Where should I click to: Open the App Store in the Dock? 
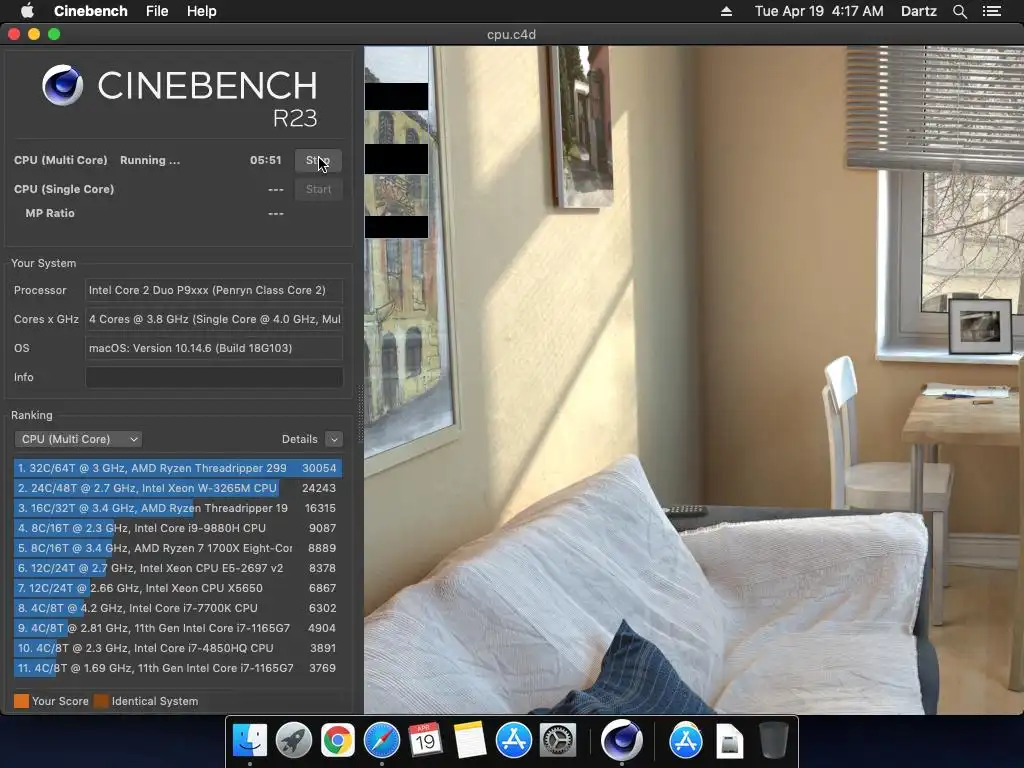pyautogui.click(x=513, y=741)
